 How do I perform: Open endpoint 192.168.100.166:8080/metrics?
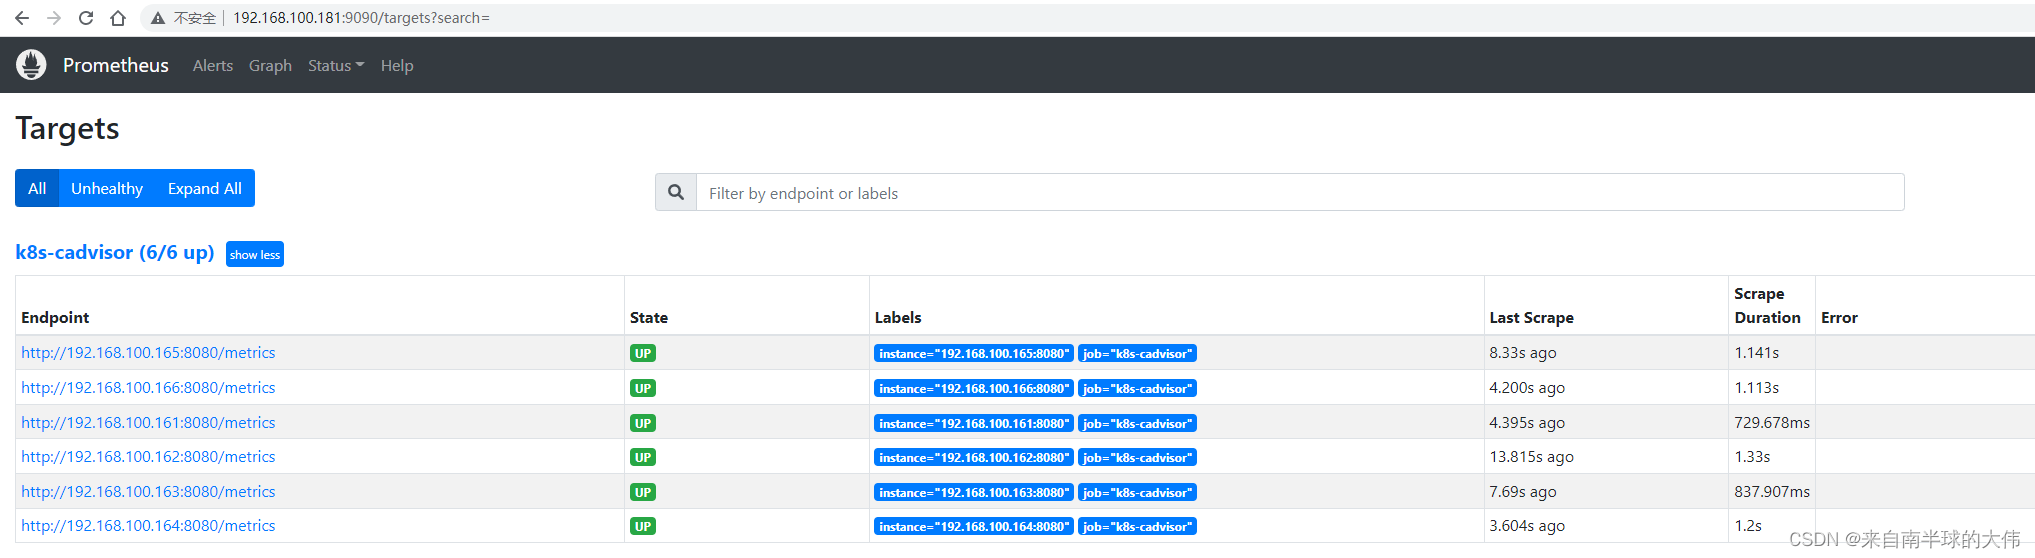point(148,387)
